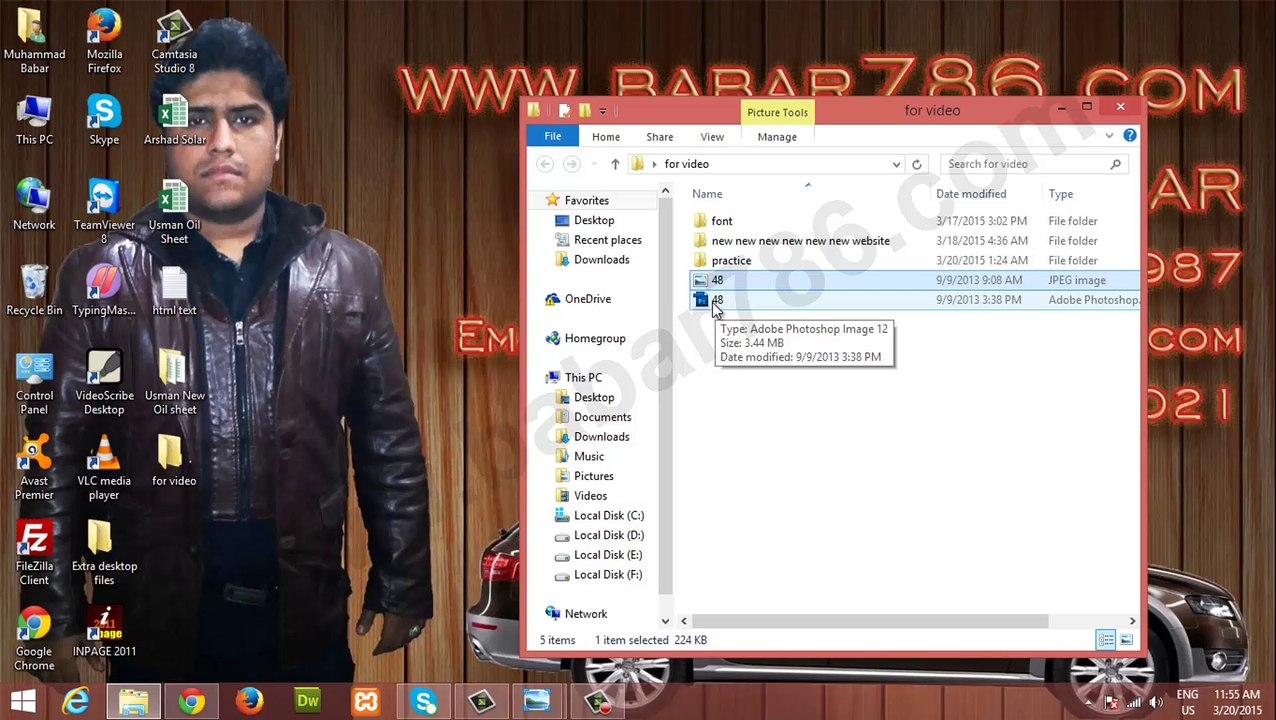Select the FileZilla Client desktop icon

pos(34,553)
